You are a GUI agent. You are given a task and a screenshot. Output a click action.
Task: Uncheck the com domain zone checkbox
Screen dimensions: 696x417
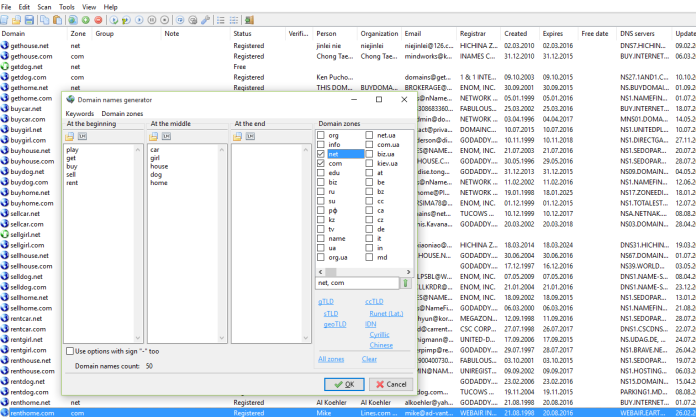click(x=322, y=163)
